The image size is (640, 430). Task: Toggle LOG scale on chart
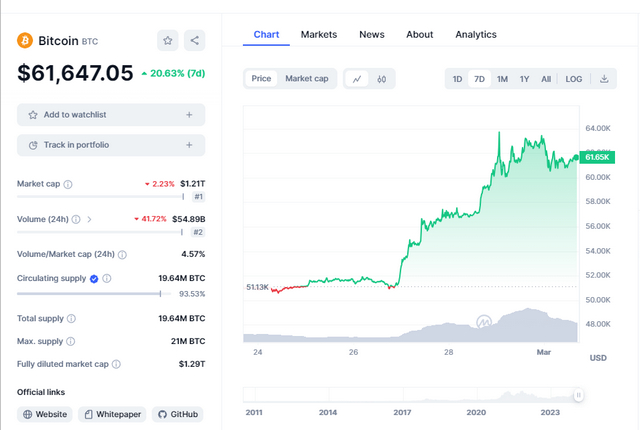pos(573,79)
